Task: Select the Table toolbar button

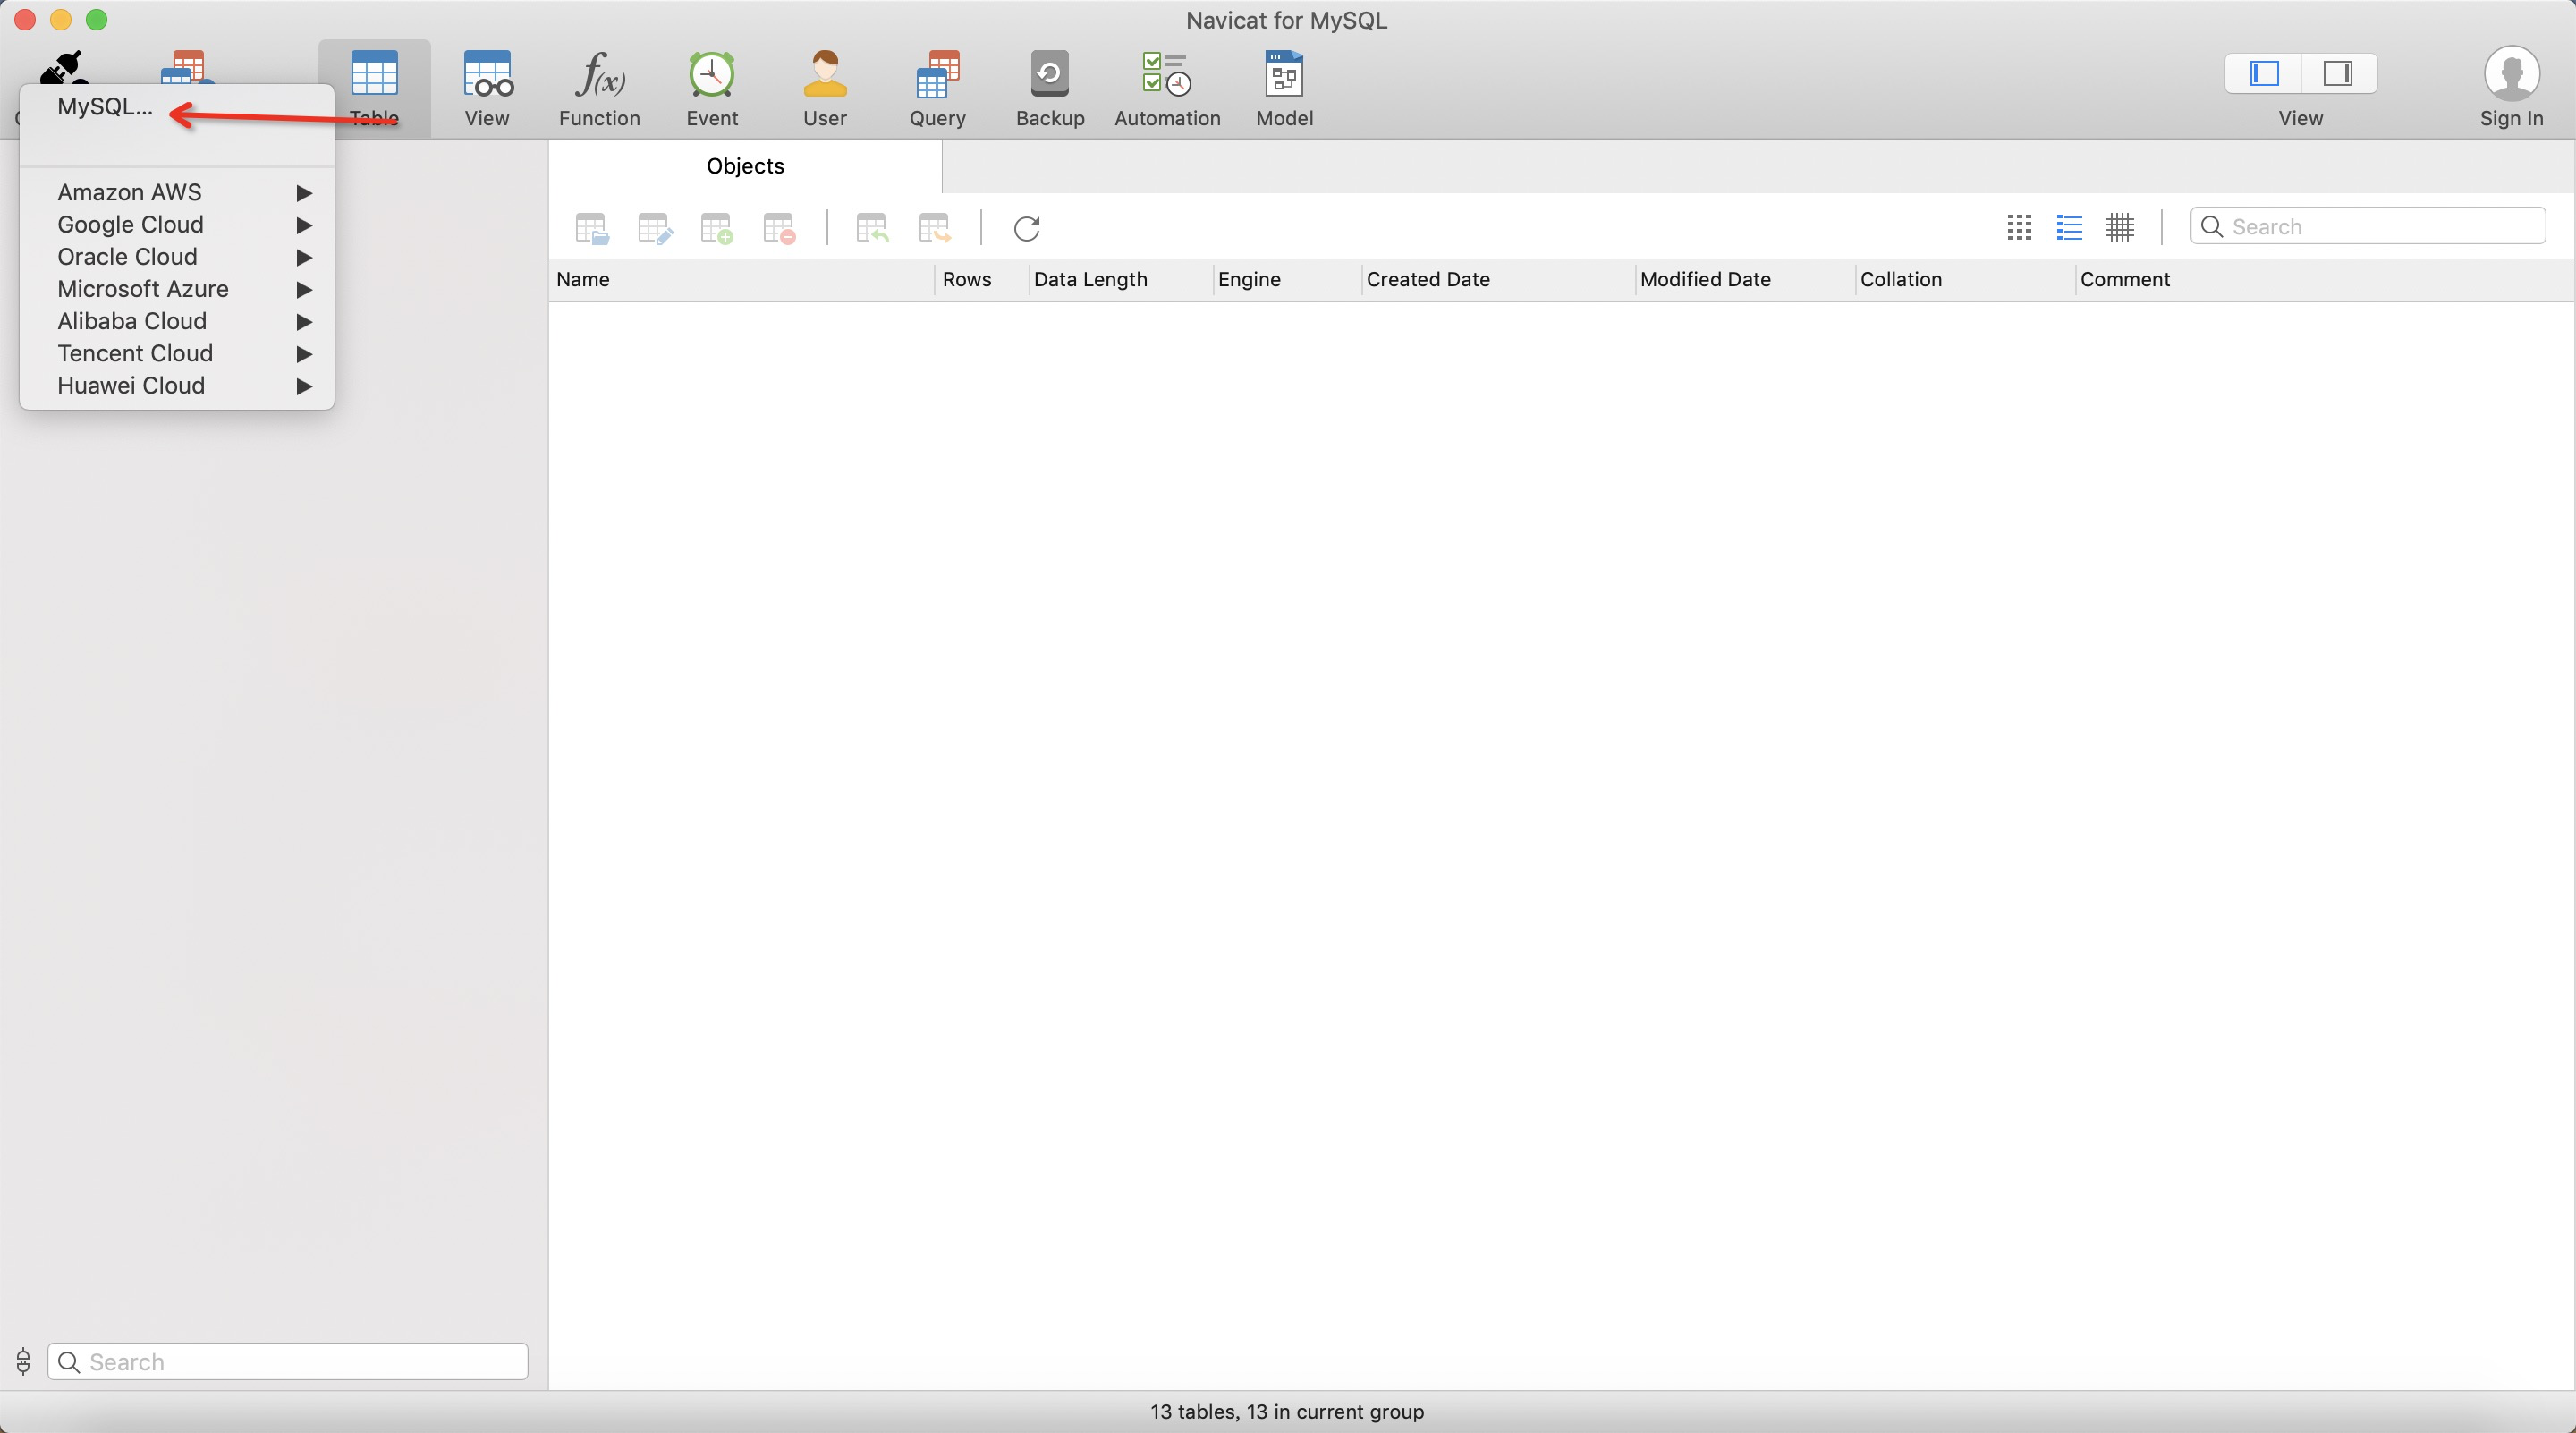Action: 374,89
